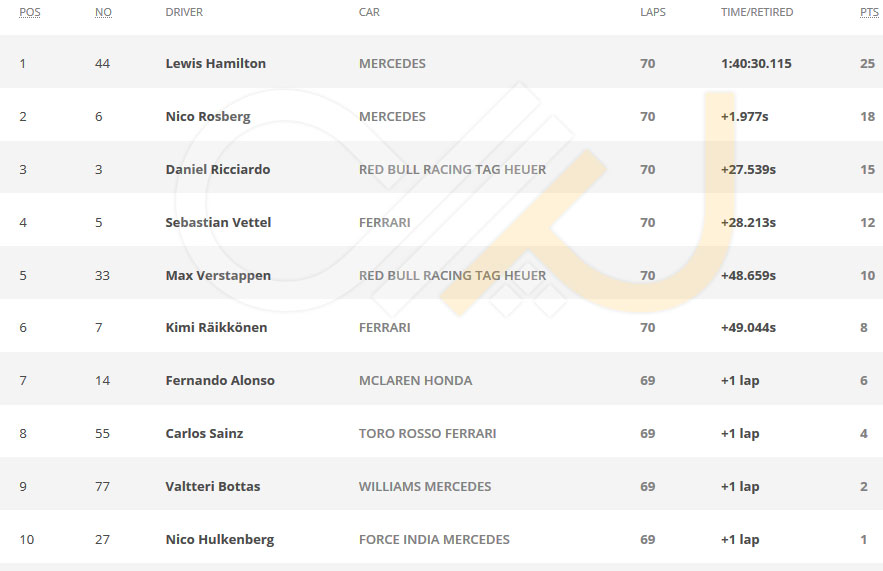Image resolution: width=883 pixels, height=571 pixels.
Task: Click Kimi Räikkönen's name
Action: coord(216,328)
